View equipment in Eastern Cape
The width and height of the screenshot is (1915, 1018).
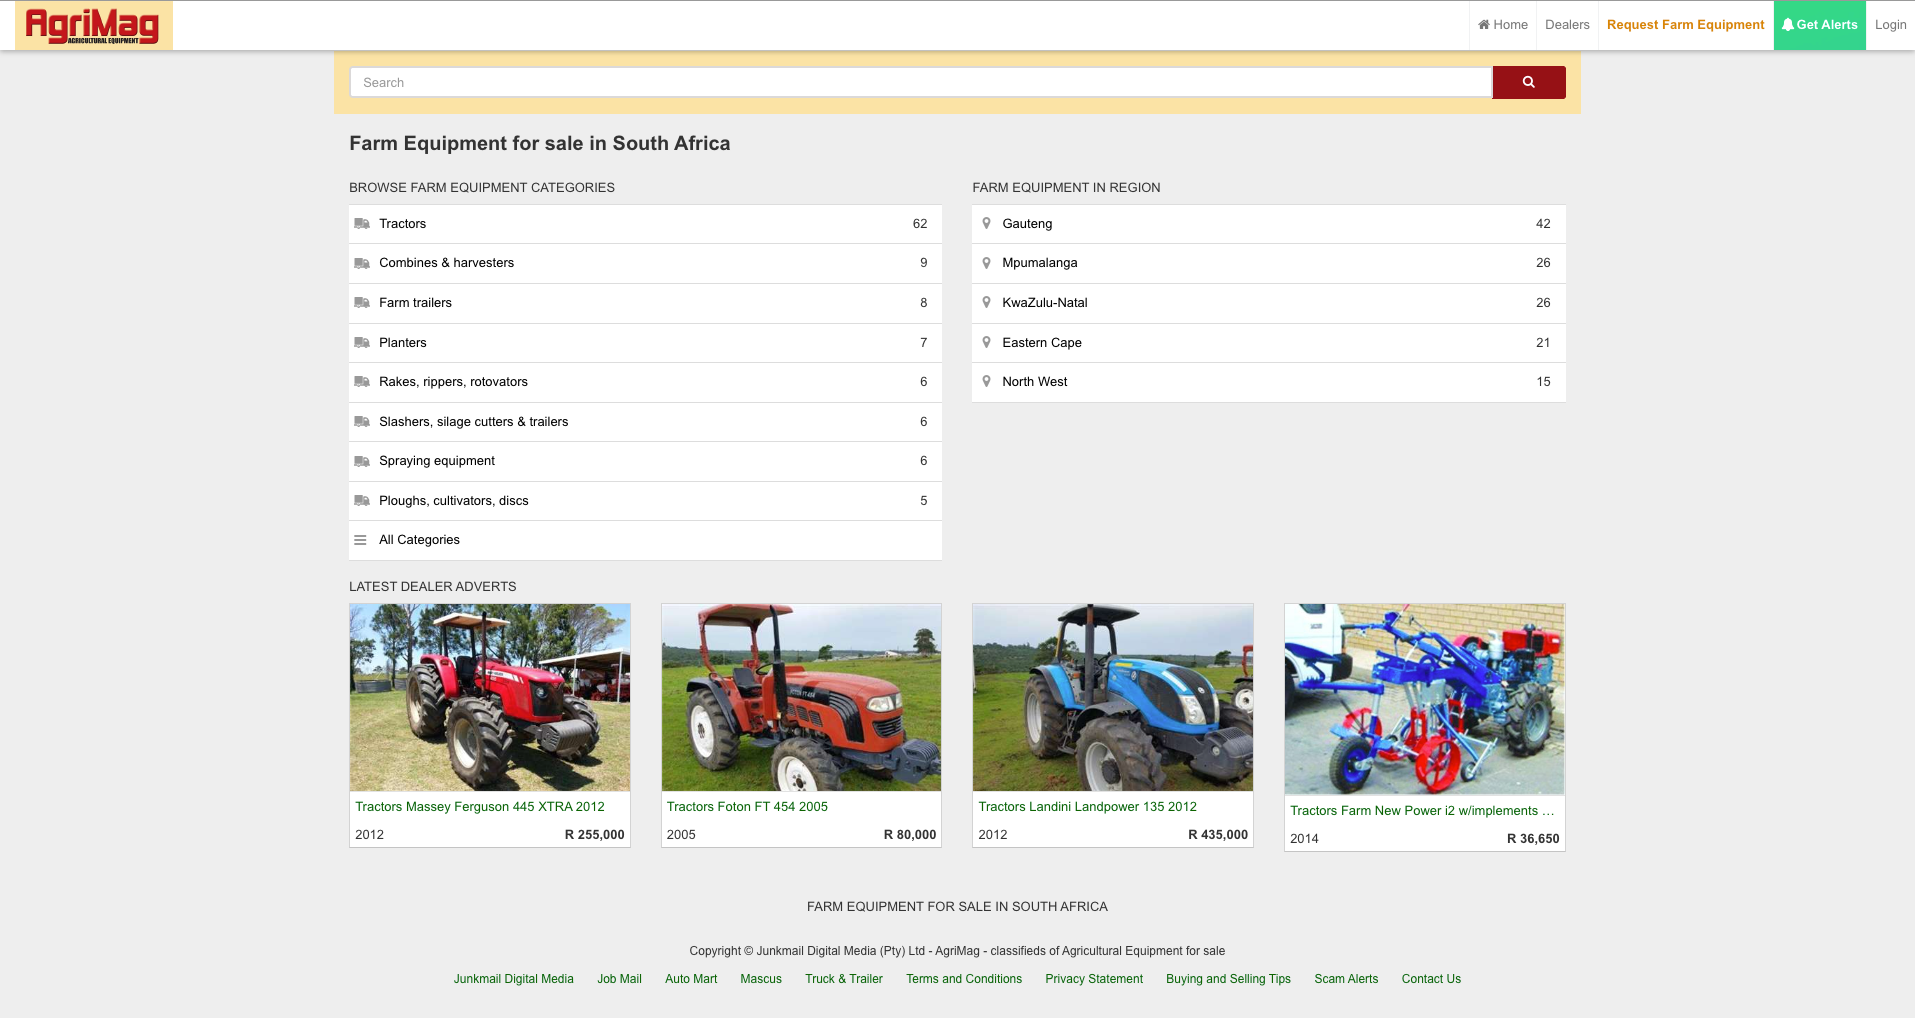point(1268,343)
